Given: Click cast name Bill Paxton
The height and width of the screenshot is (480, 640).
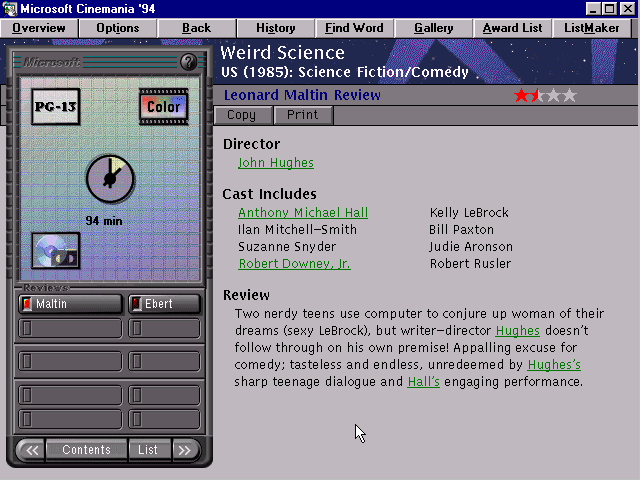Looking at the screenshot, I should coord(461,230).
